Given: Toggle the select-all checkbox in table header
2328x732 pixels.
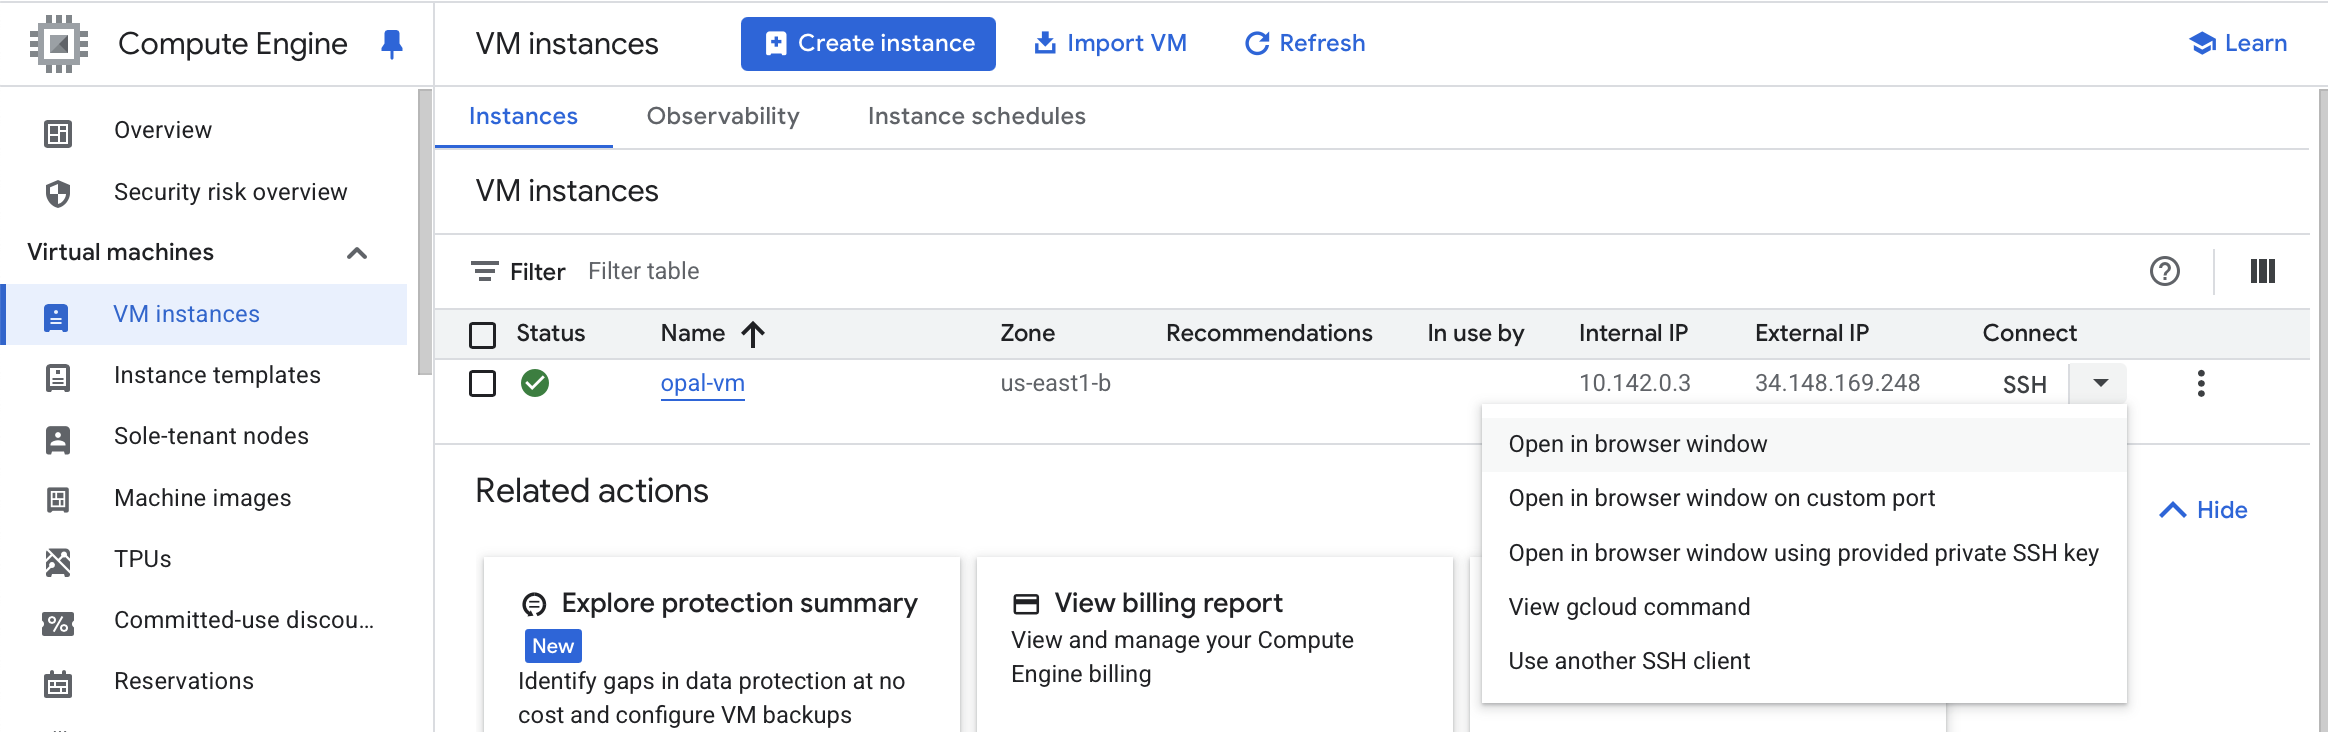Looking at the screenshot, I should tap(483, 334).
